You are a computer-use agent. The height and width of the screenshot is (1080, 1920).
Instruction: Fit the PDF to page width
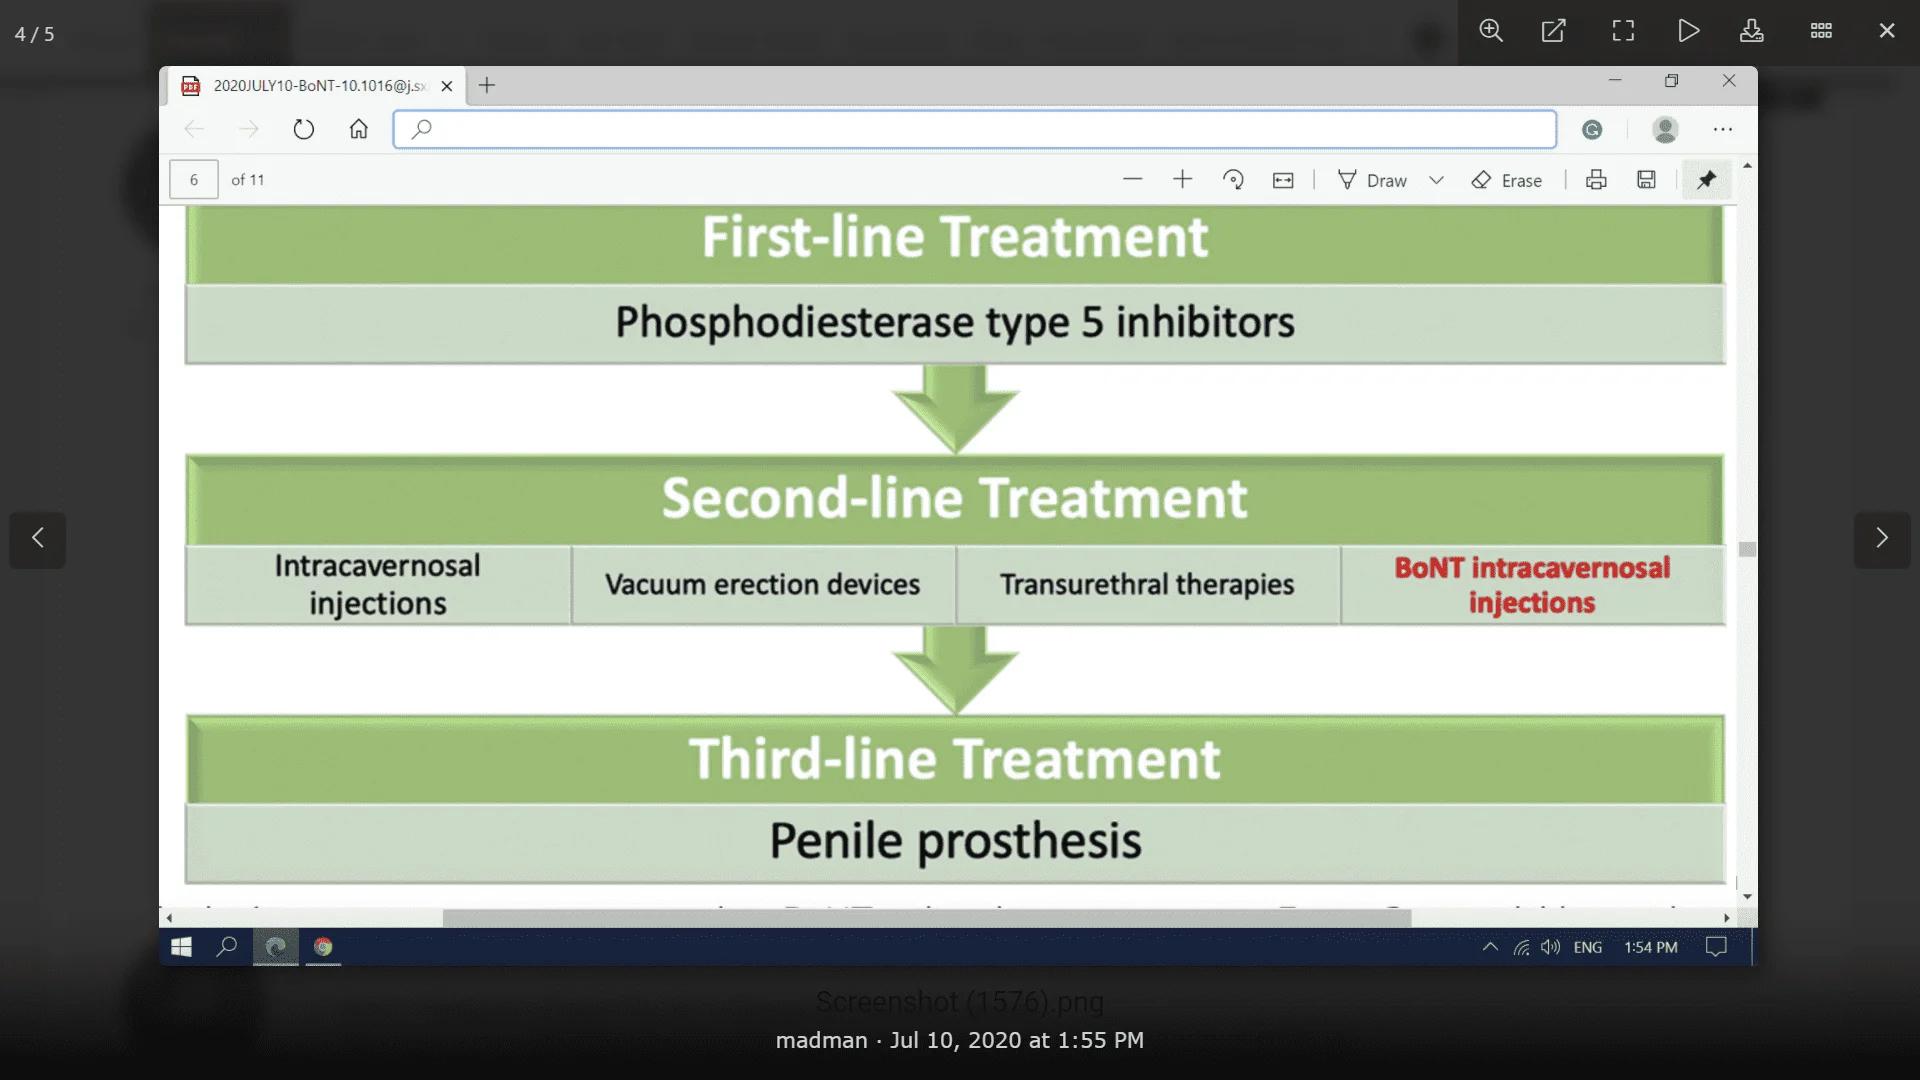1283,180
